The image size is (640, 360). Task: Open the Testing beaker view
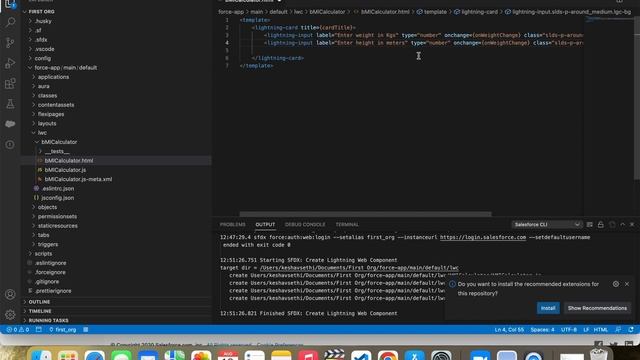click(10, 104)
